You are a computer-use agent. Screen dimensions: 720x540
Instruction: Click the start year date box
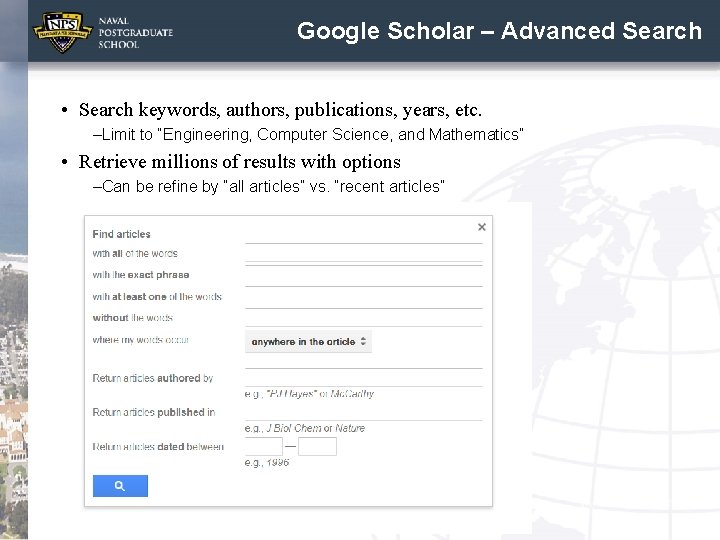264,446
